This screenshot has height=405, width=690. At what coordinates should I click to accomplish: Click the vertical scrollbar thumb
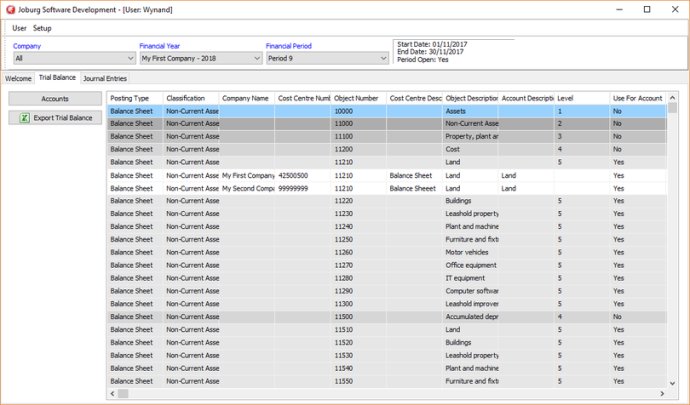pyautogui.click(x=672, y=108)
